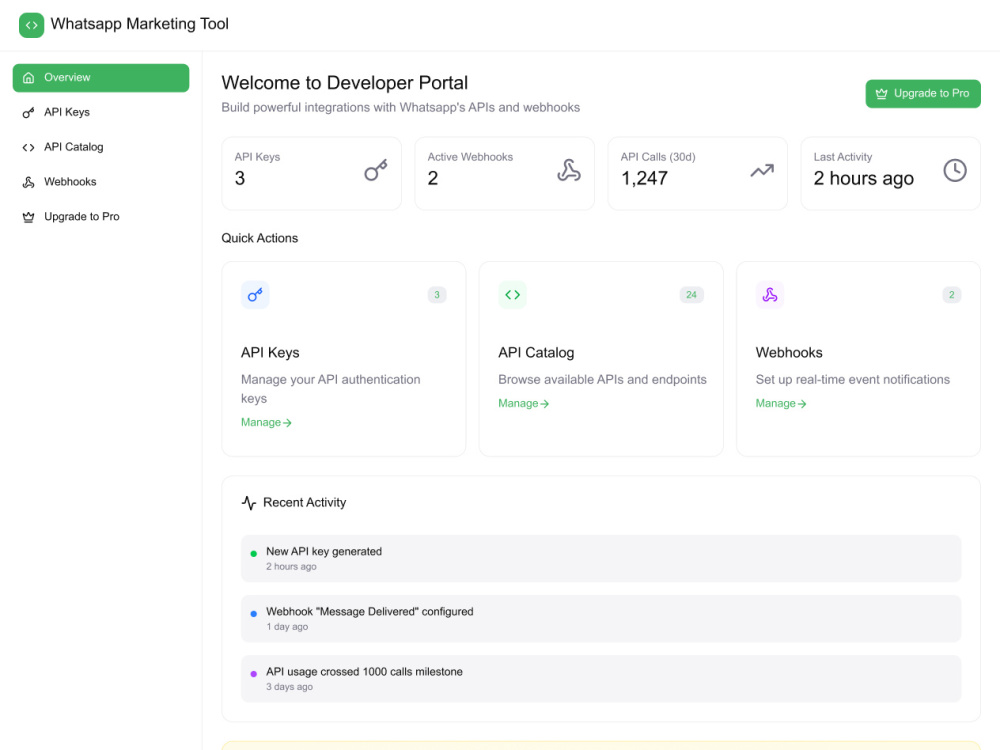Screen dimensions: 1000x750
Task: Click the green code icon in API Catalog quick action
Action: [x=512, y=295]
